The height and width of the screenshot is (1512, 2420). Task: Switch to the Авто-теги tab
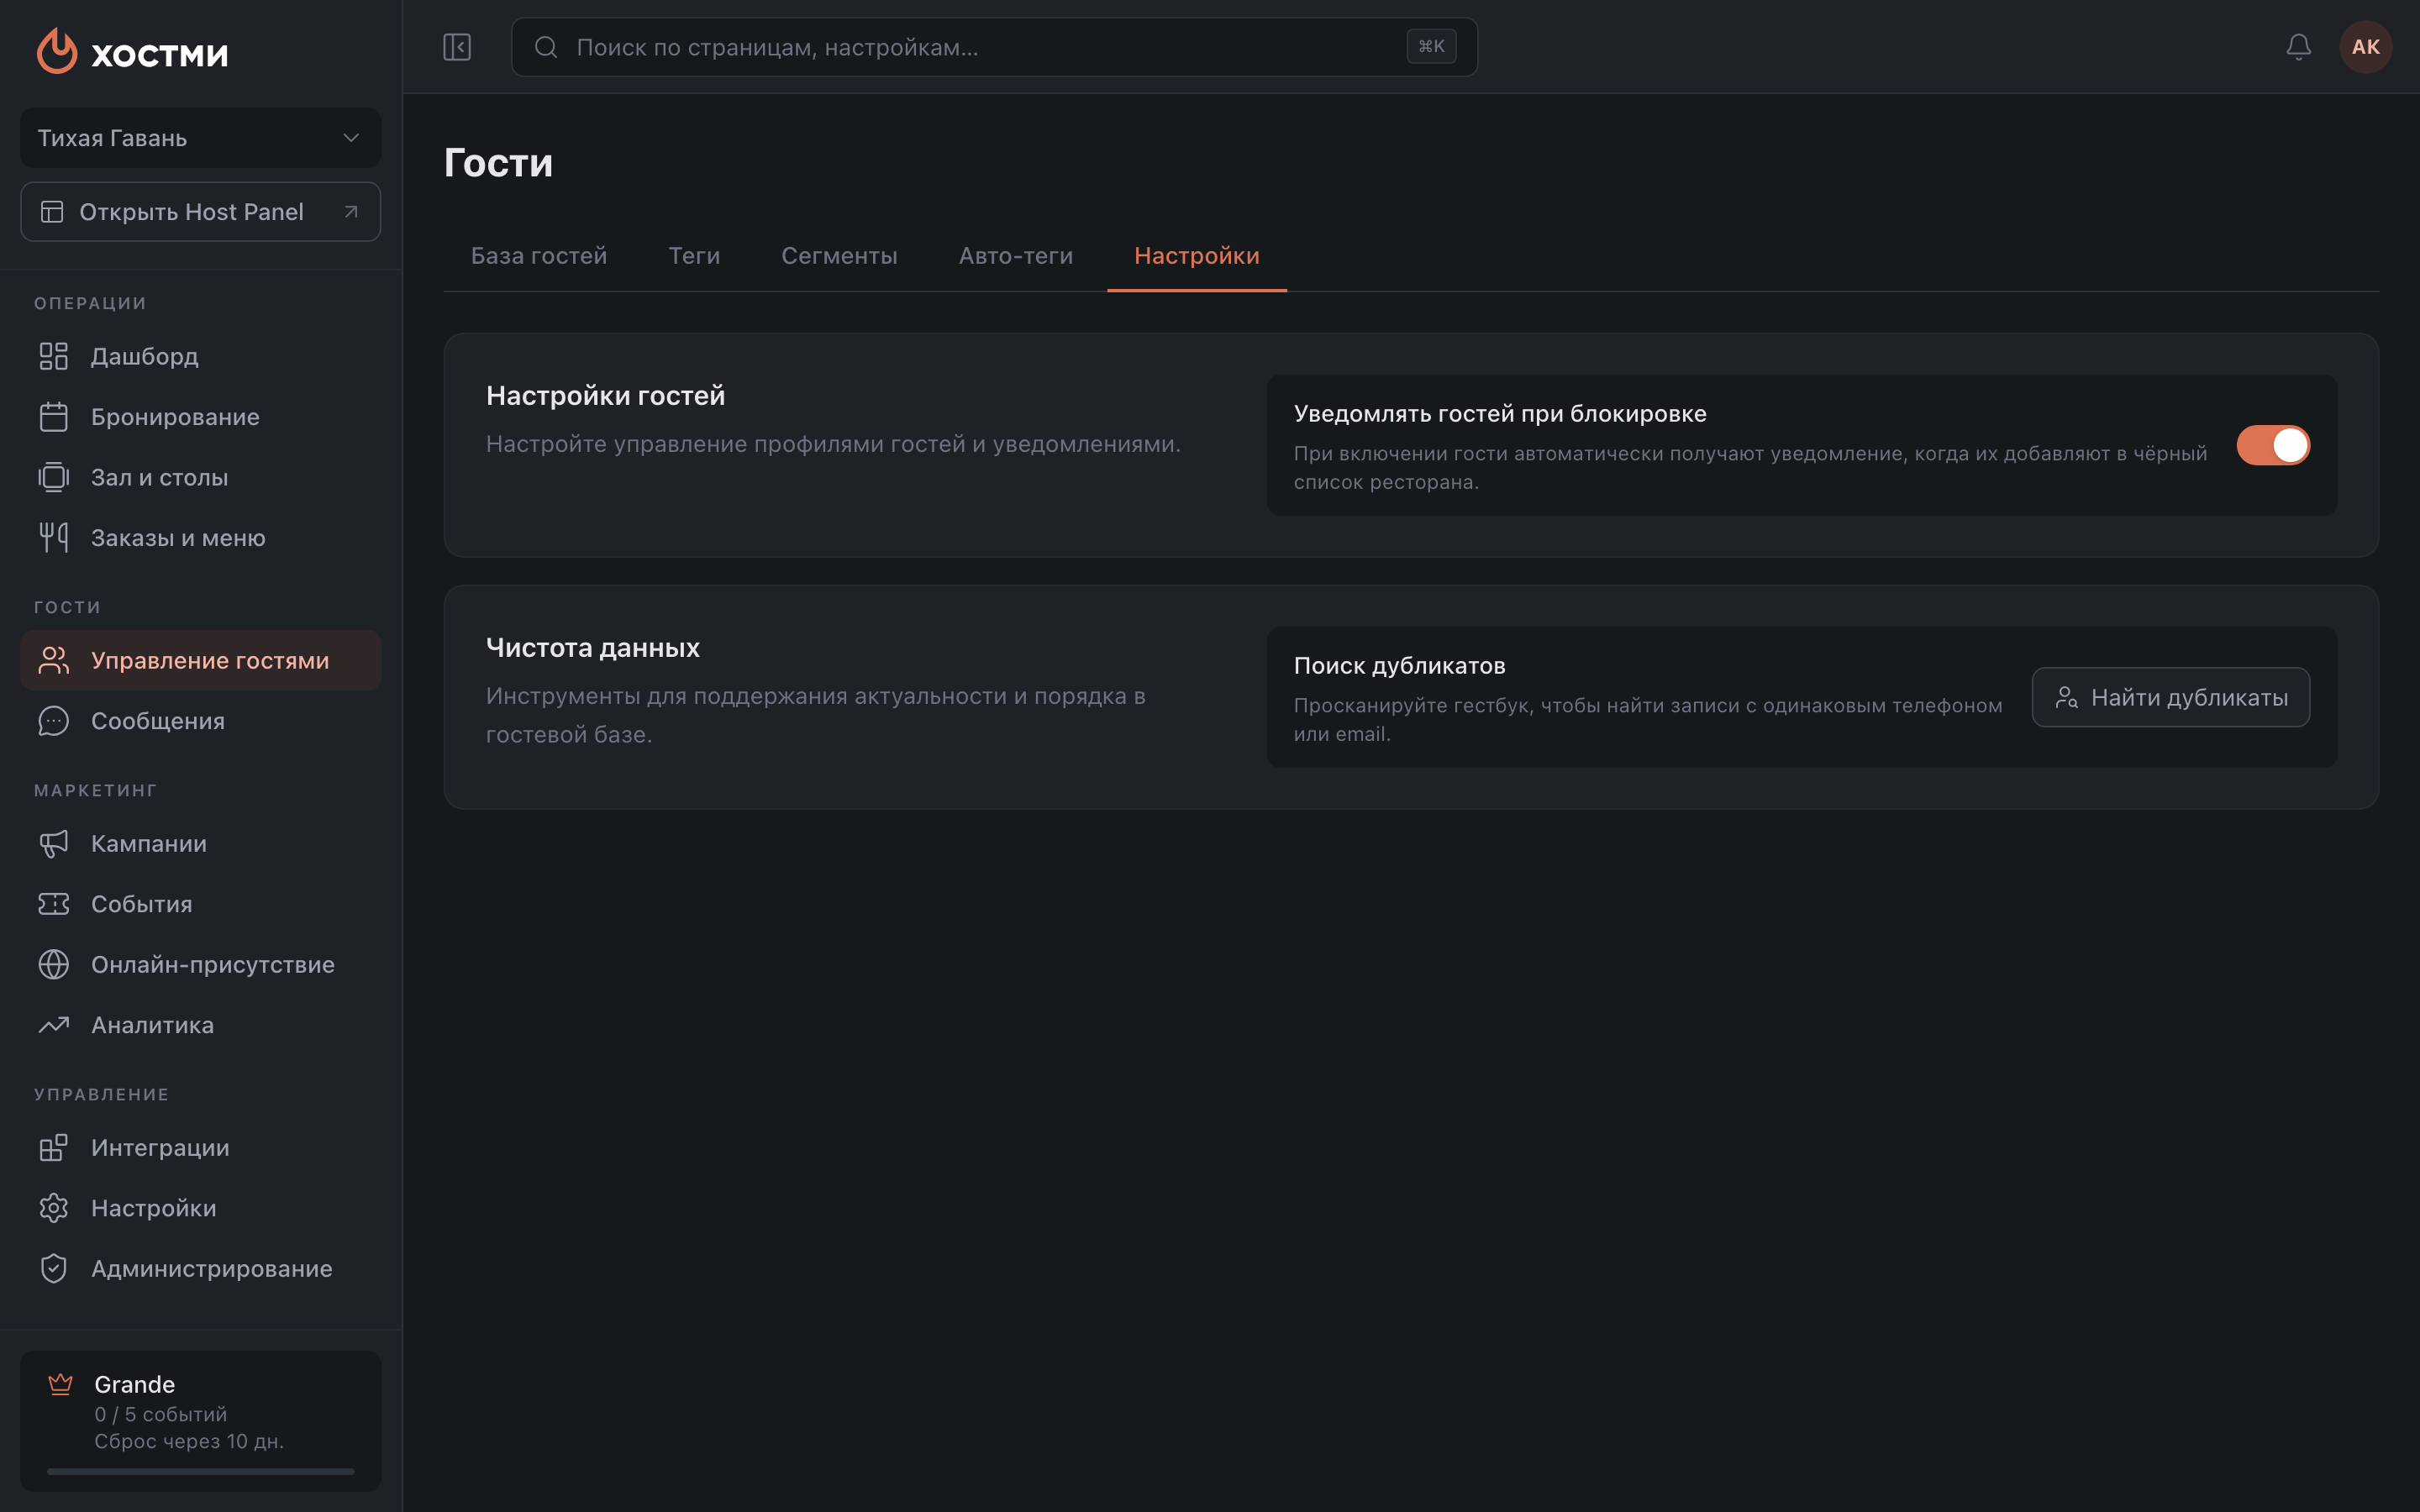click(x=1015, y=256)
